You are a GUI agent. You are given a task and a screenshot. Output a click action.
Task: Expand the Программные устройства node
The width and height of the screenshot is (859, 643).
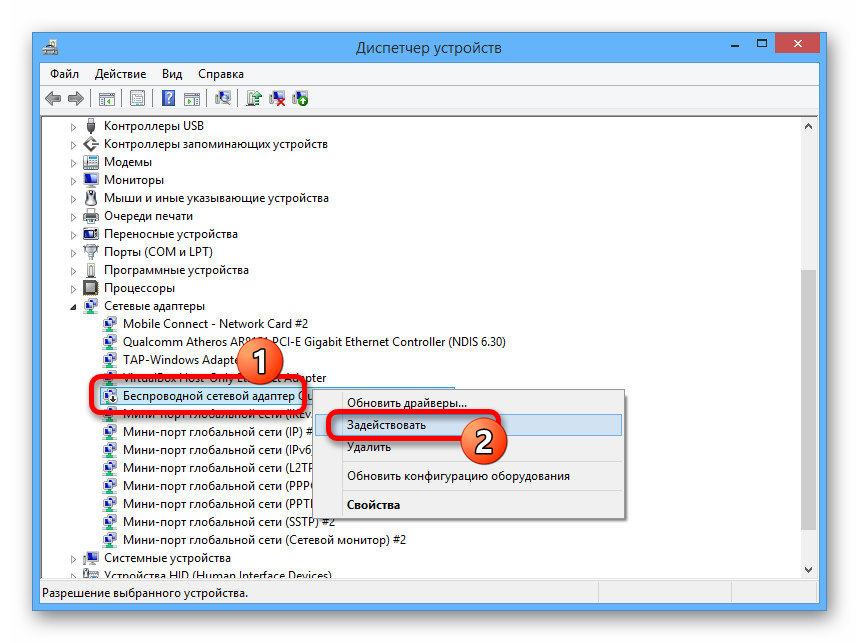pos(73,271)
